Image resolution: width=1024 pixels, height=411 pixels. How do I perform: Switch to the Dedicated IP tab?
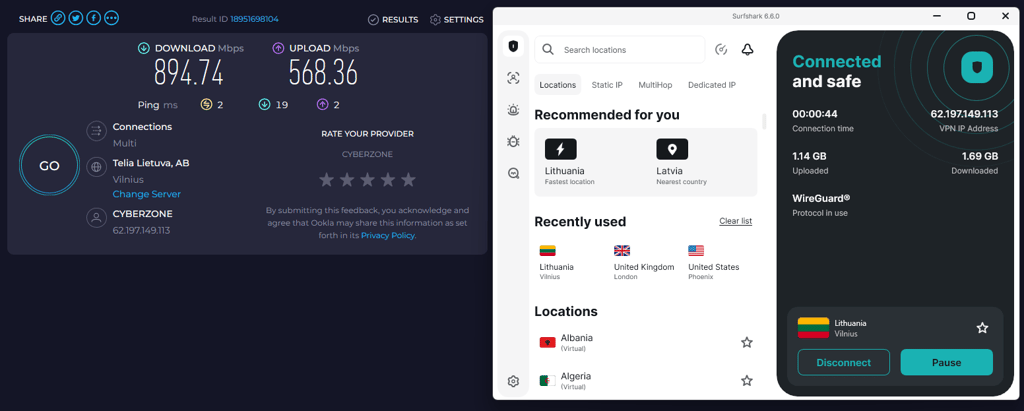tap(712, 85)
